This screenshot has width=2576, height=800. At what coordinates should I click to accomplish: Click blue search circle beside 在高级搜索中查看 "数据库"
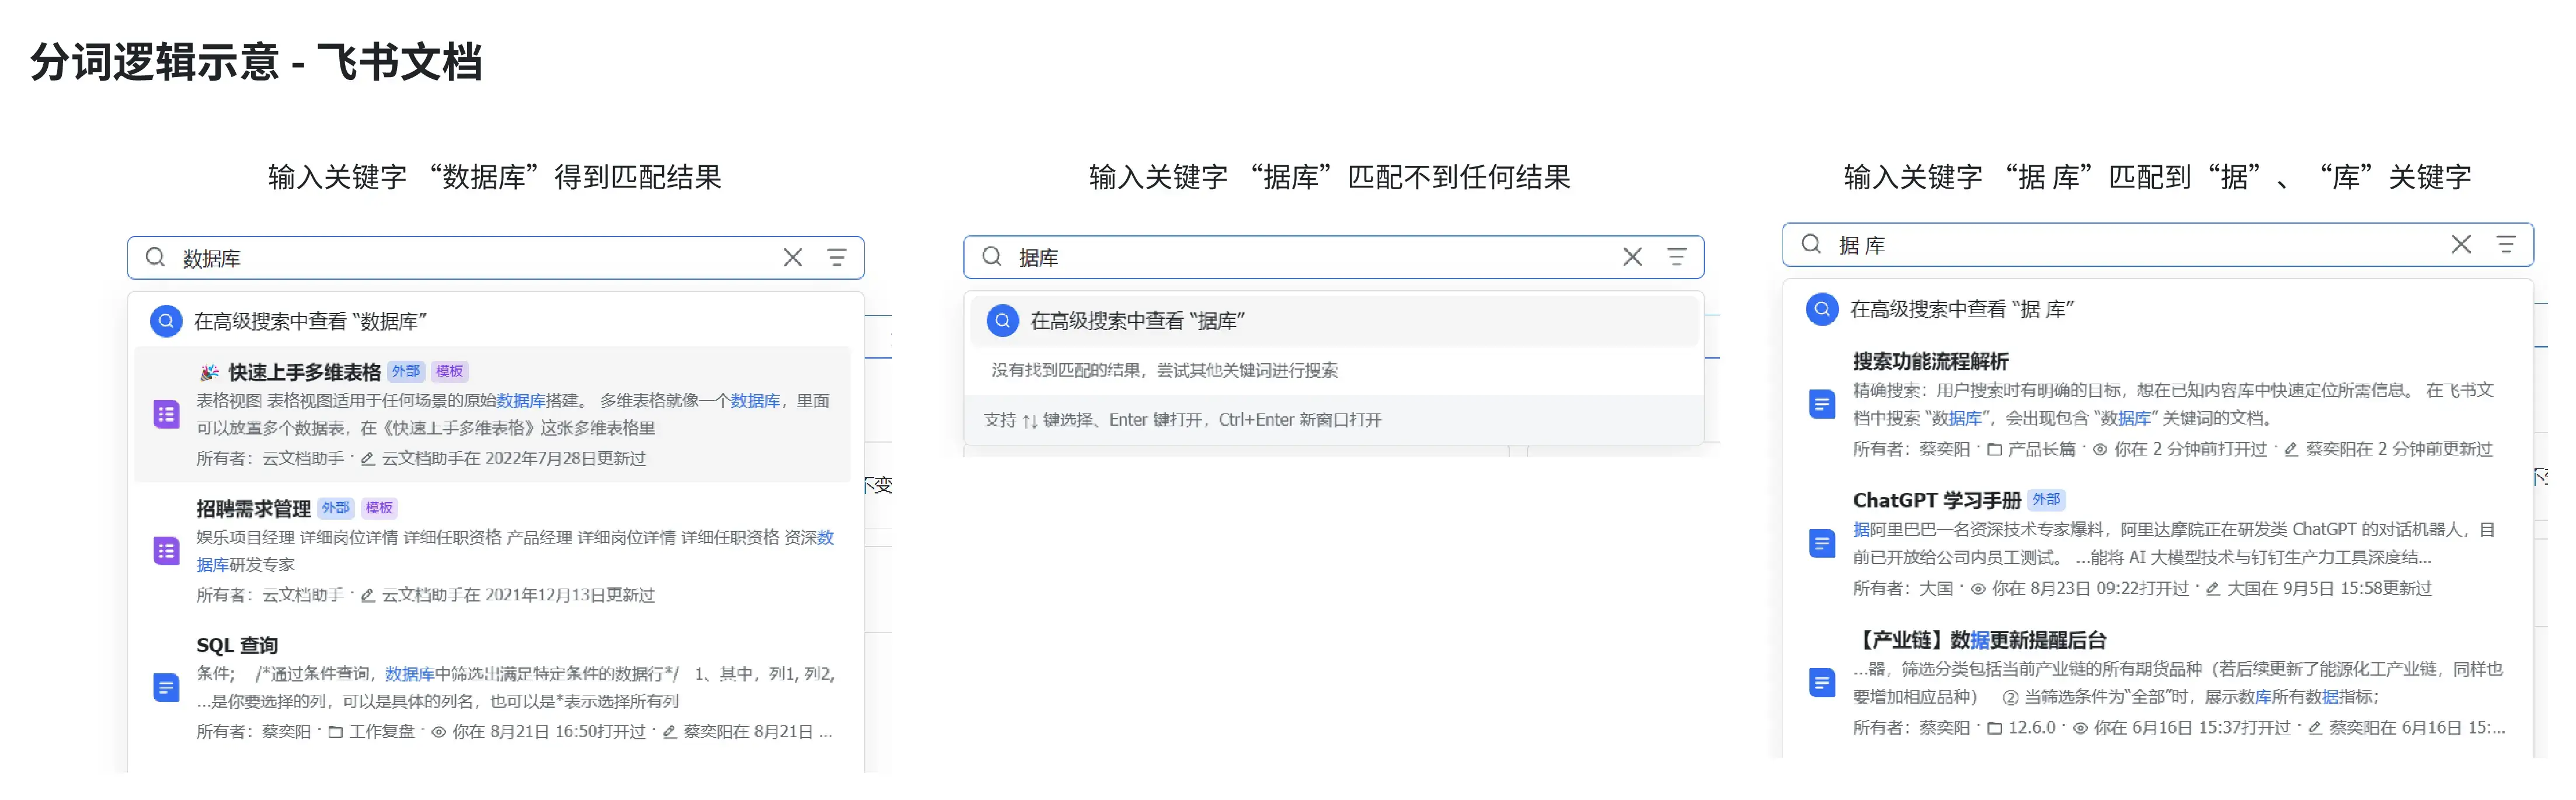click(x=166, y=321)
